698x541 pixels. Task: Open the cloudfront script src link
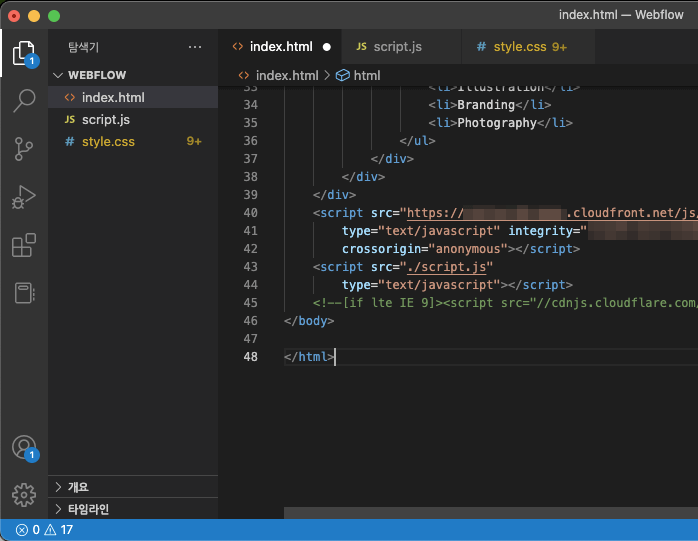[552, 213]
